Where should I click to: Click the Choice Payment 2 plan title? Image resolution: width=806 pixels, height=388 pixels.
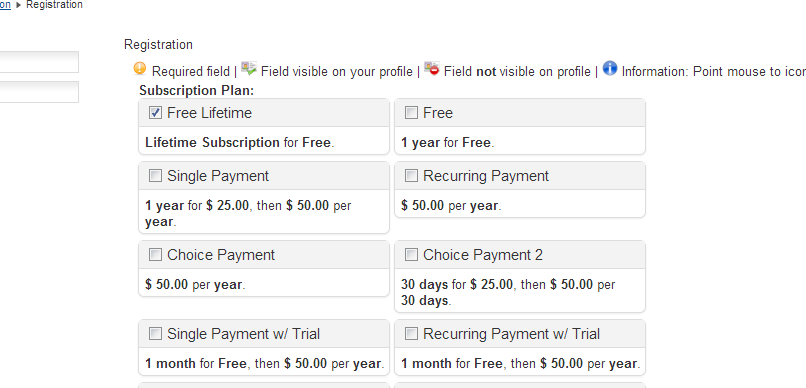(483, 255)
